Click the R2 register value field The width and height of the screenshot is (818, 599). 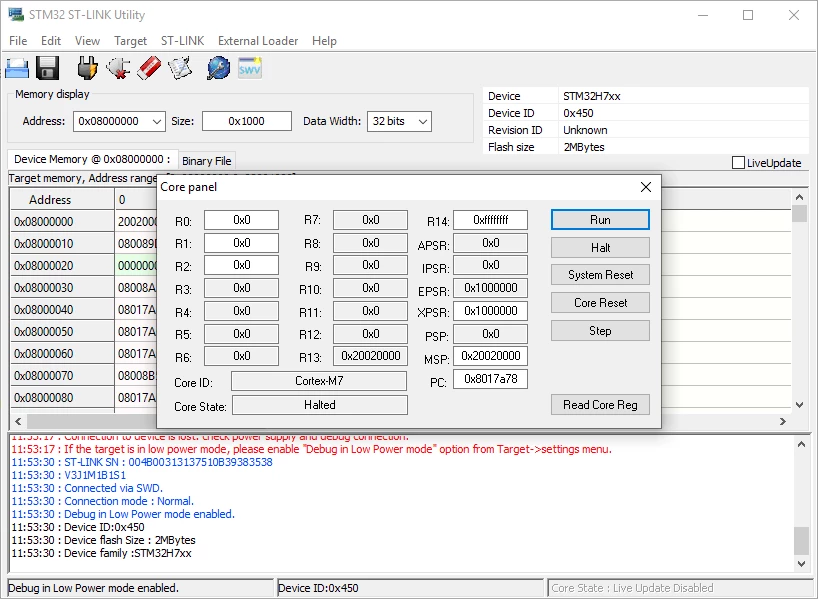click(x=242, y=265)
